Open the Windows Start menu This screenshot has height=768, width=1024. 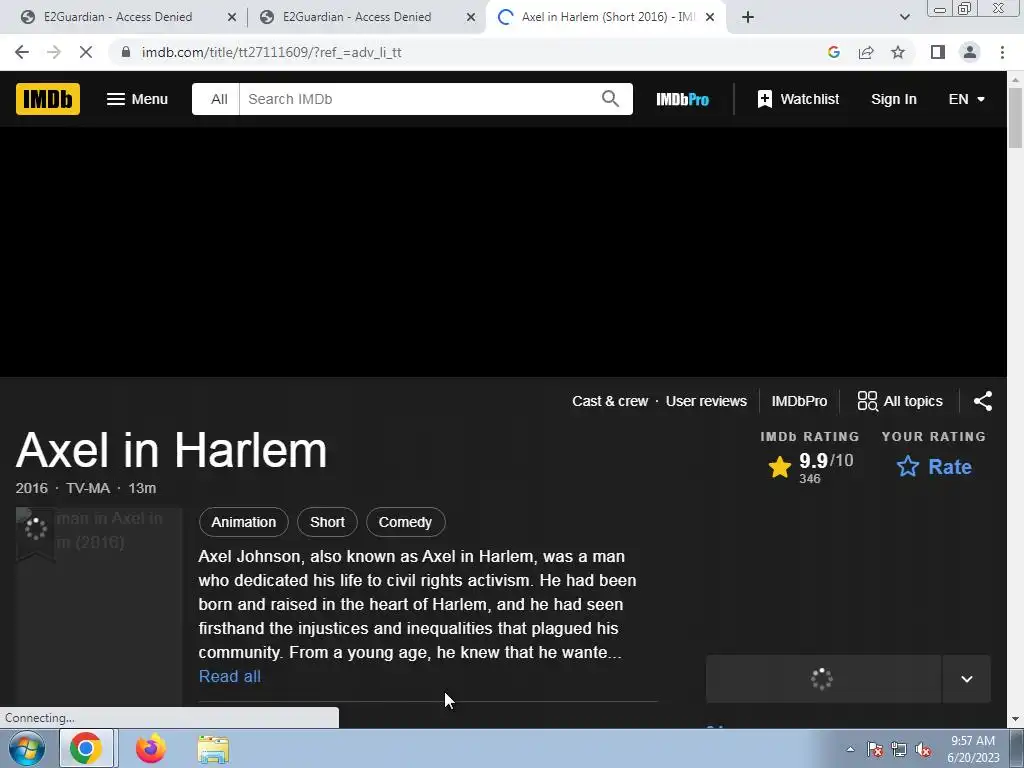(x=27, y=748)
